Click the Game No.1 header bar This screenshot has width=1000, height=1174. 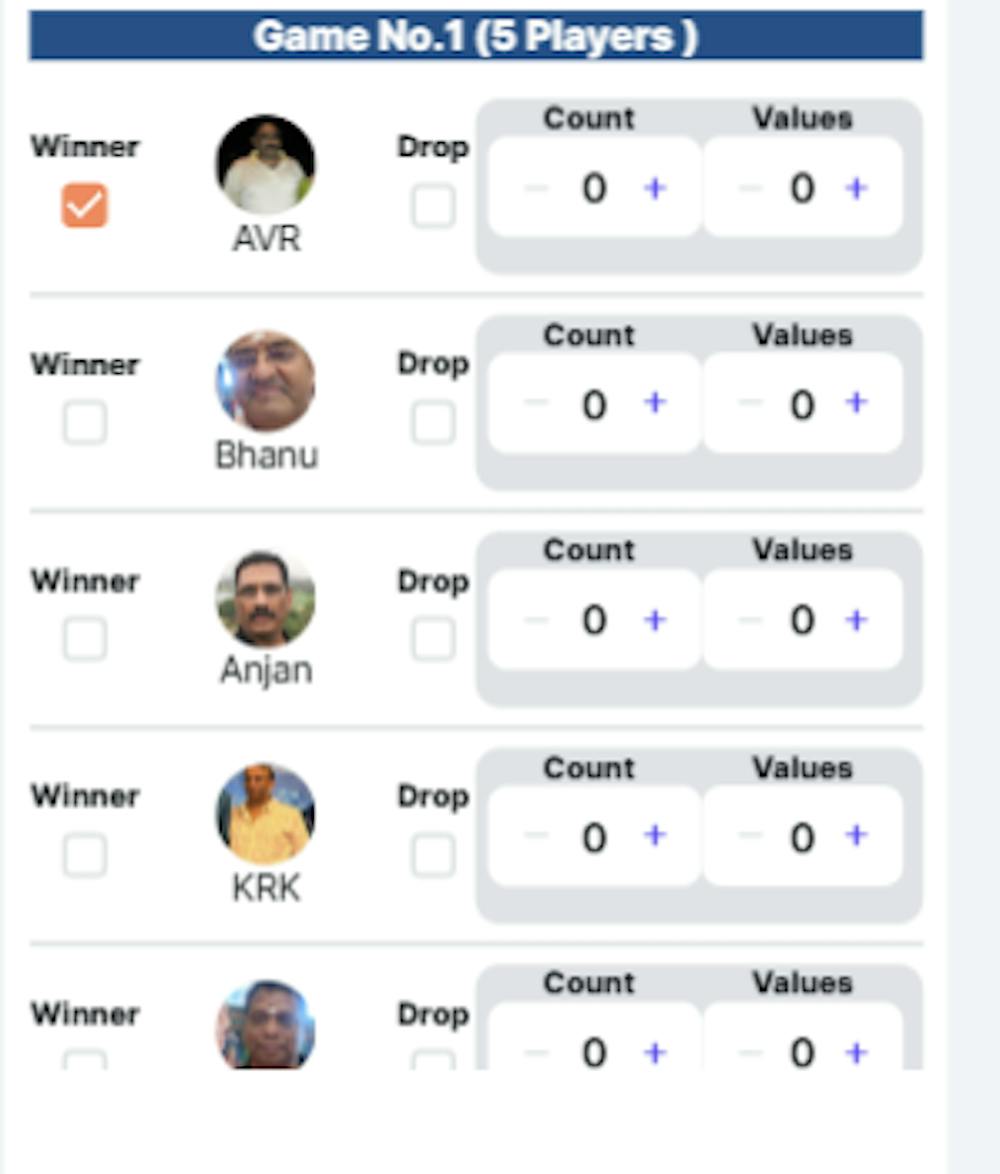475,36
